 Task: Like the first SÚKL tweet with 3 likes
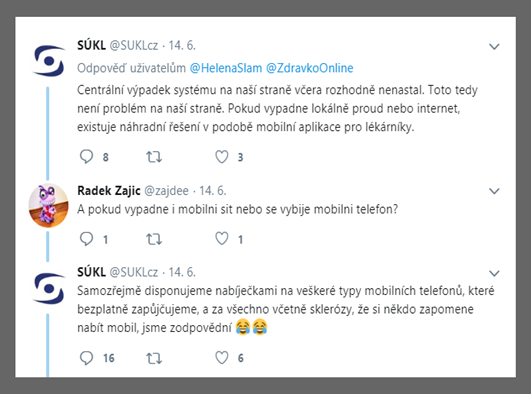point(222,157)
